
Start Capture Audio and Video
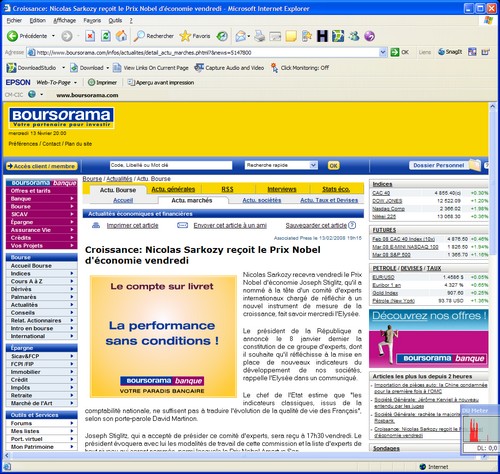tap(229, 68)
